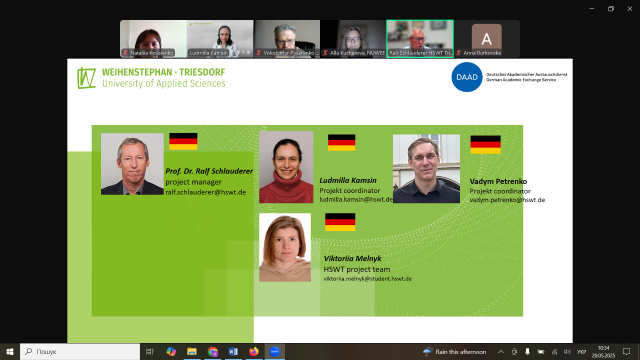The width and height of the screenshot is (640, 360).
Task: Click the microphone icon in system tray
Action: pyautogui.click(x=527, y=351)
